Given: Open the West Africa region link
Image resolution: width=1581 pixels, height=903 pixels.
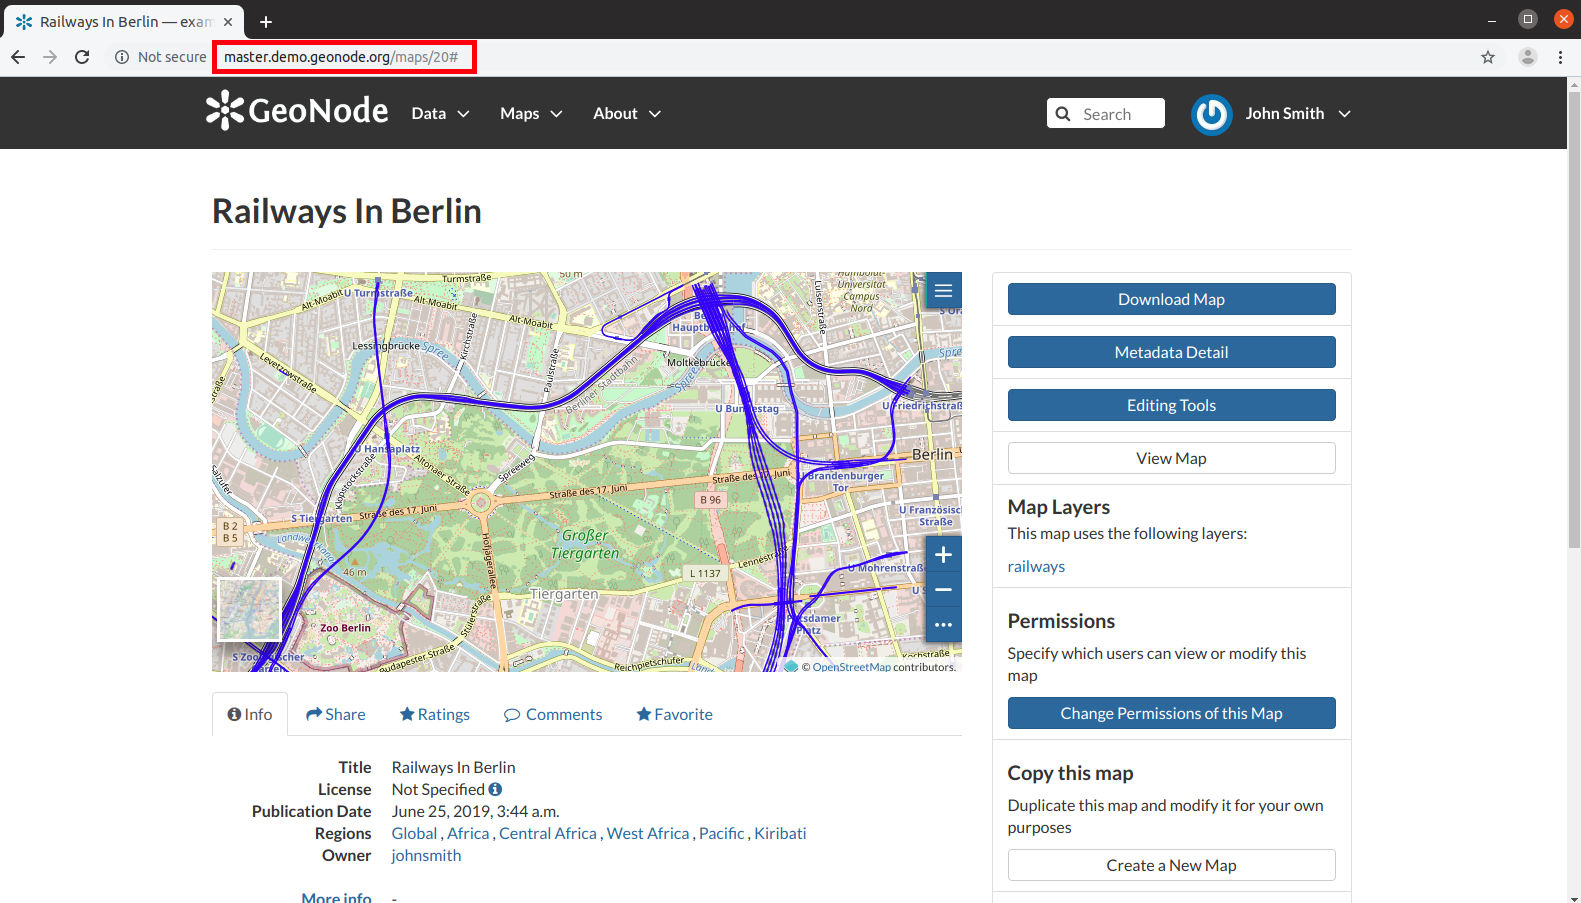Looking at the screenshot, I should tap(648, 833).
